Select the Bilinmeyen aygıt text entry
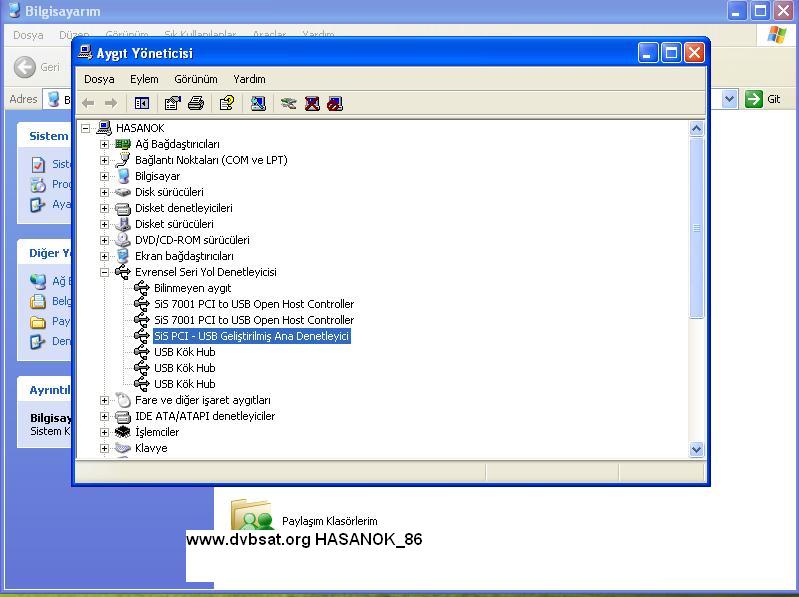 [x=193, y=288]
